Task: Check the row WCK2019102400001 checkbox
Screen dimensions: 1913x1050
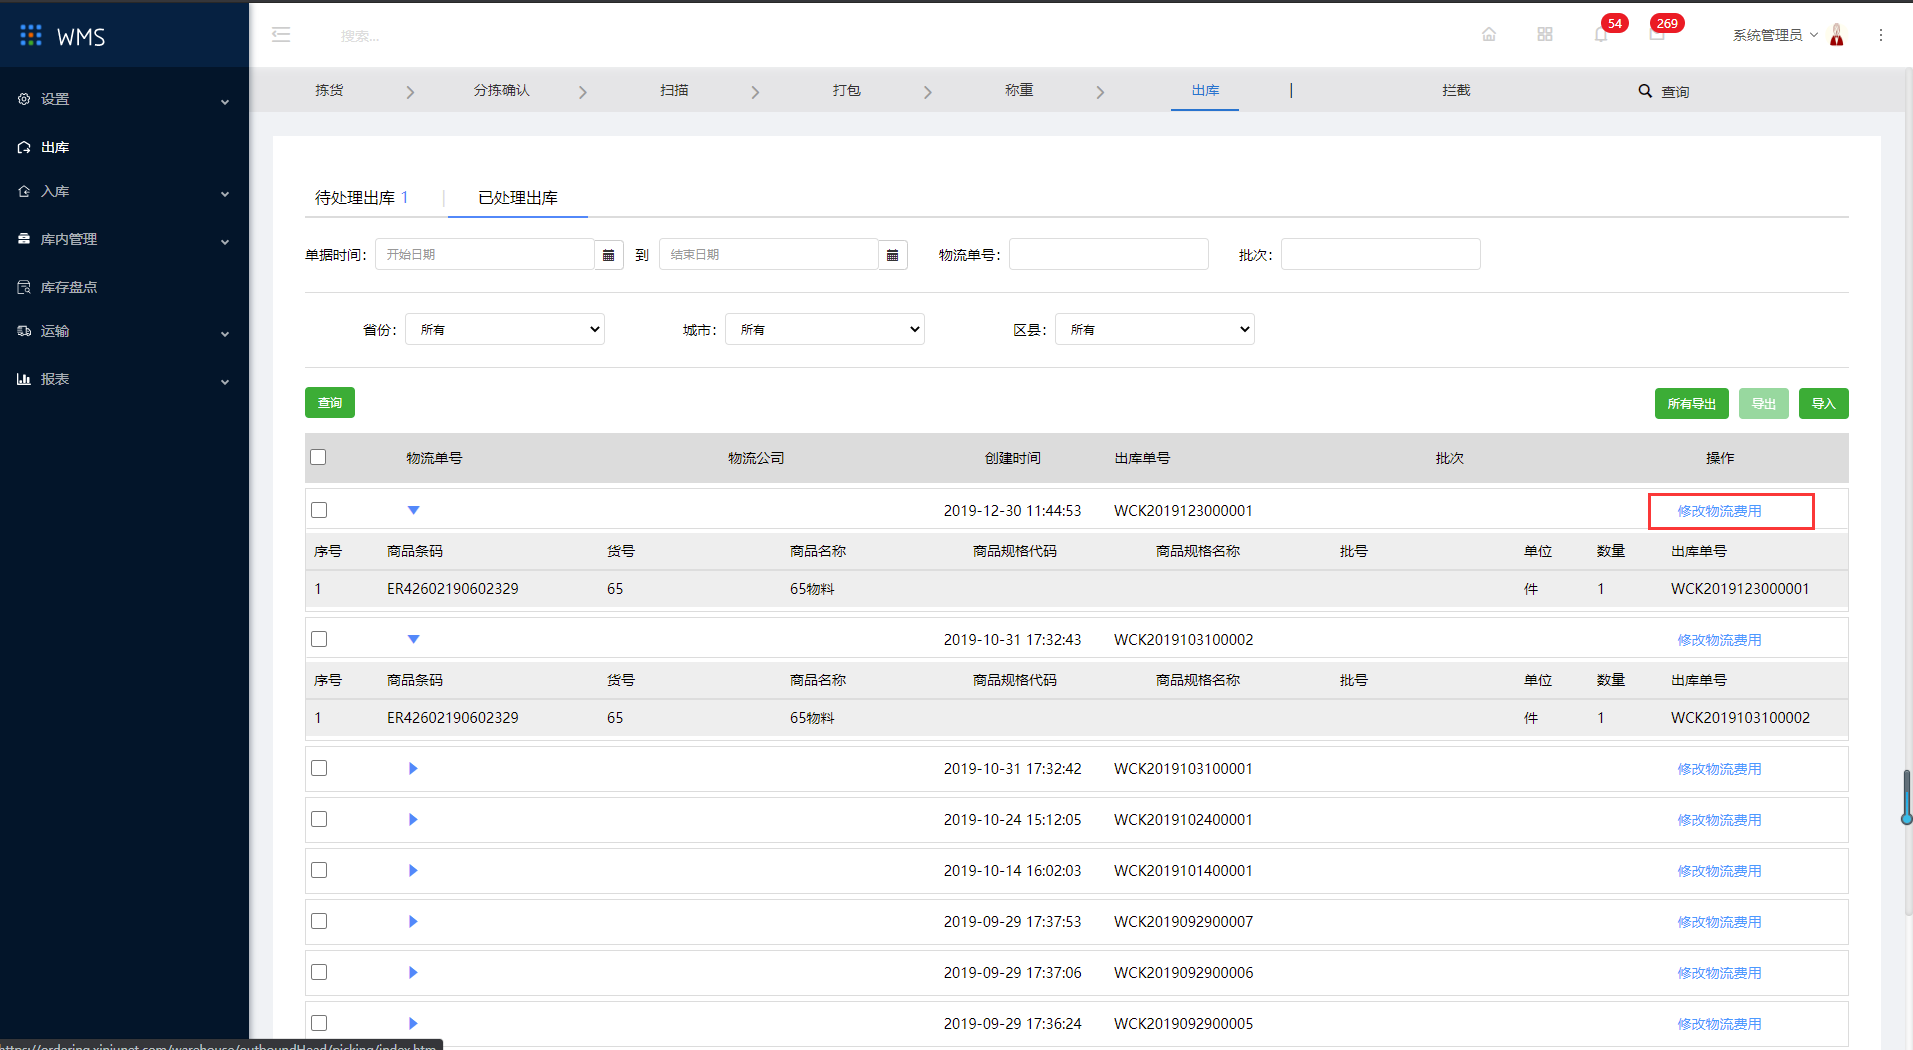Action: (x=319, y=819)
